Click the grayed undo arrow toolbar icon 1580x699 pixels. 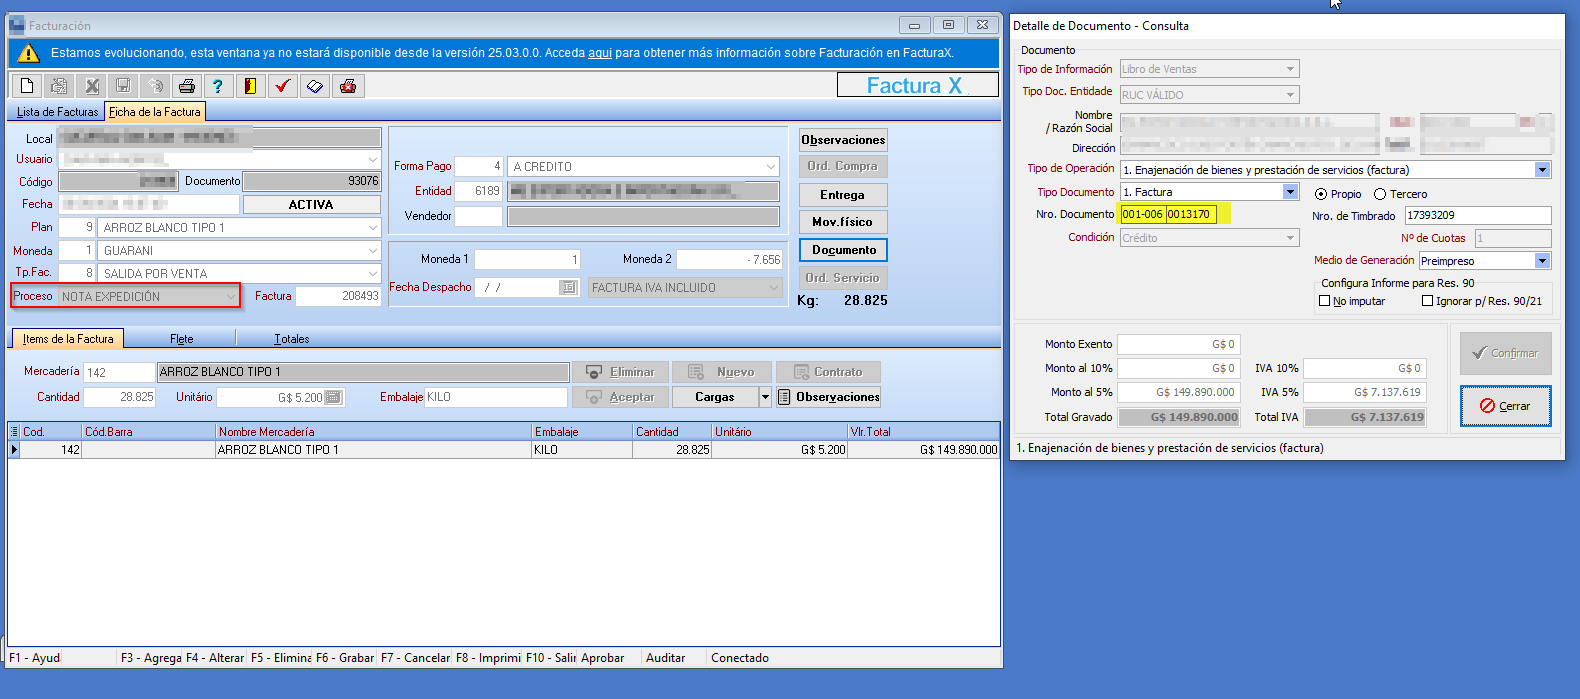coord(155,86)
